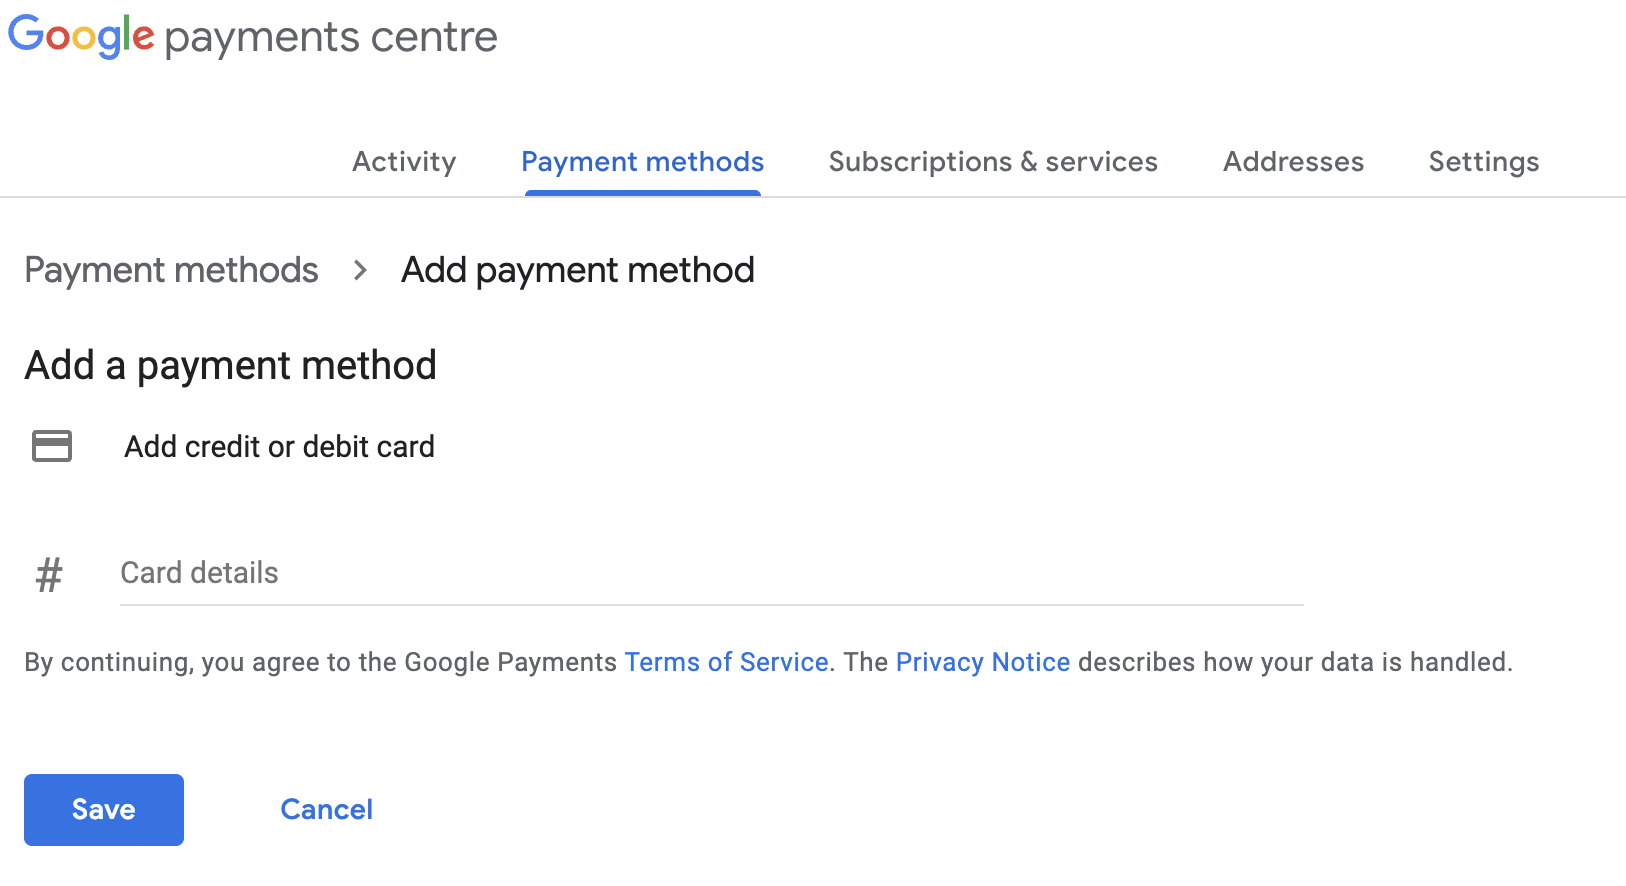Click the blue Save button
Image resolution: width=1626 pixels, height=886 pixels.
pos(104,810)
